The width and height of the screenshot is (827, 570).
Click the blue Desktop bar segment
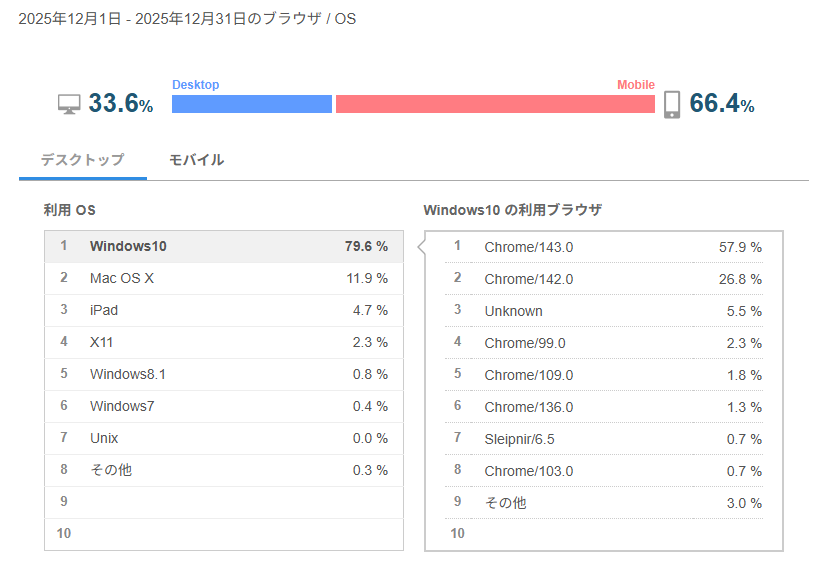pos(251,104)
